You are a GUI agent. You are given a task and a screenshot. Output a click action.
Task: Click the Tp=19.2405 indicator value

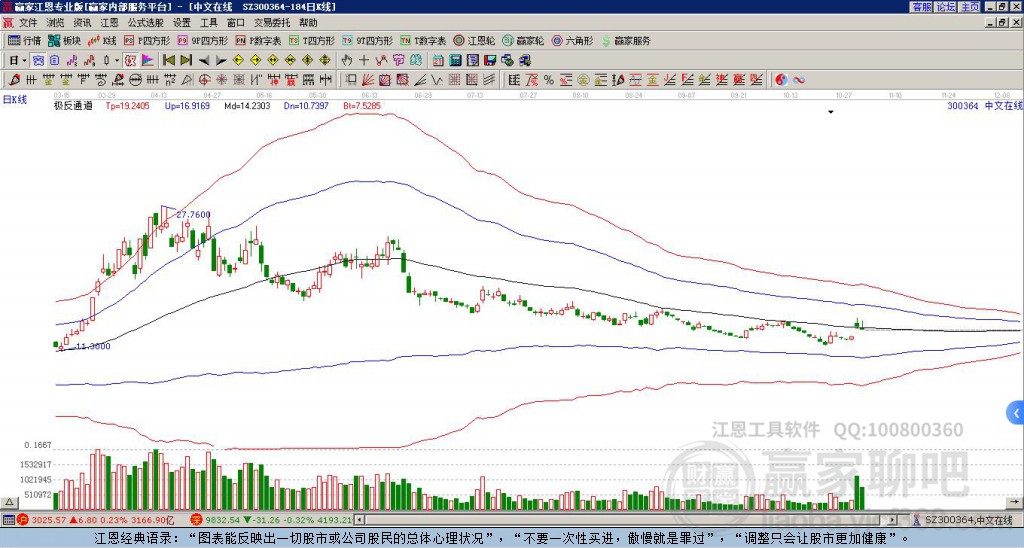click(x=127, y=106)
